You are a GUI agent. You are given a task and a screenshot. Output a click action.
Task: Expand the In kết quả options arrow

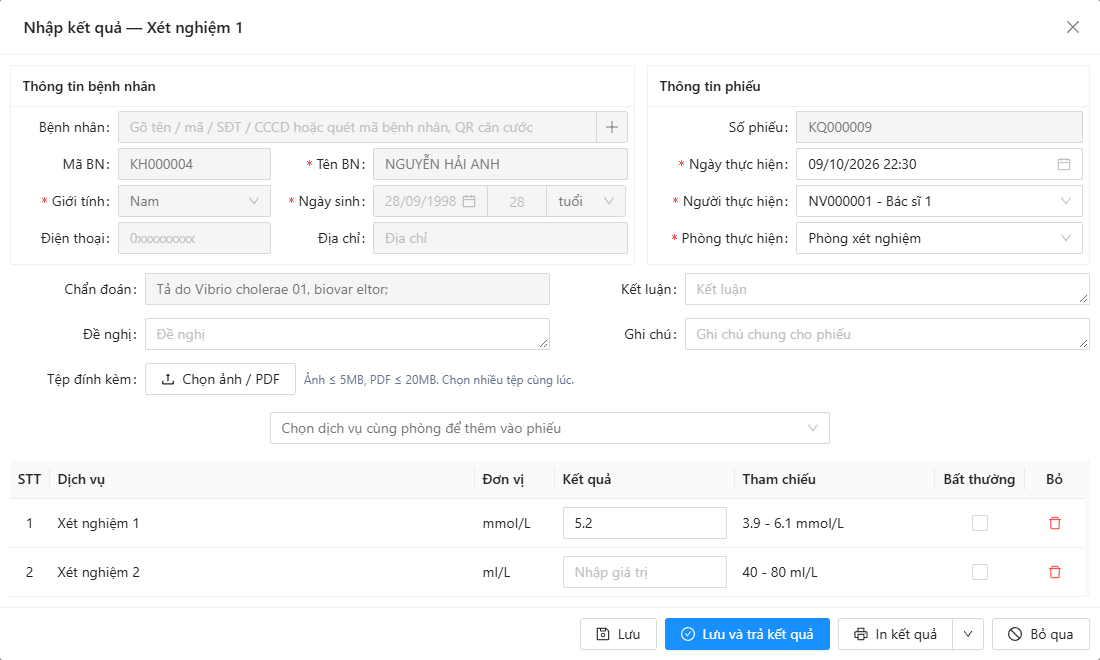[968, 634]
